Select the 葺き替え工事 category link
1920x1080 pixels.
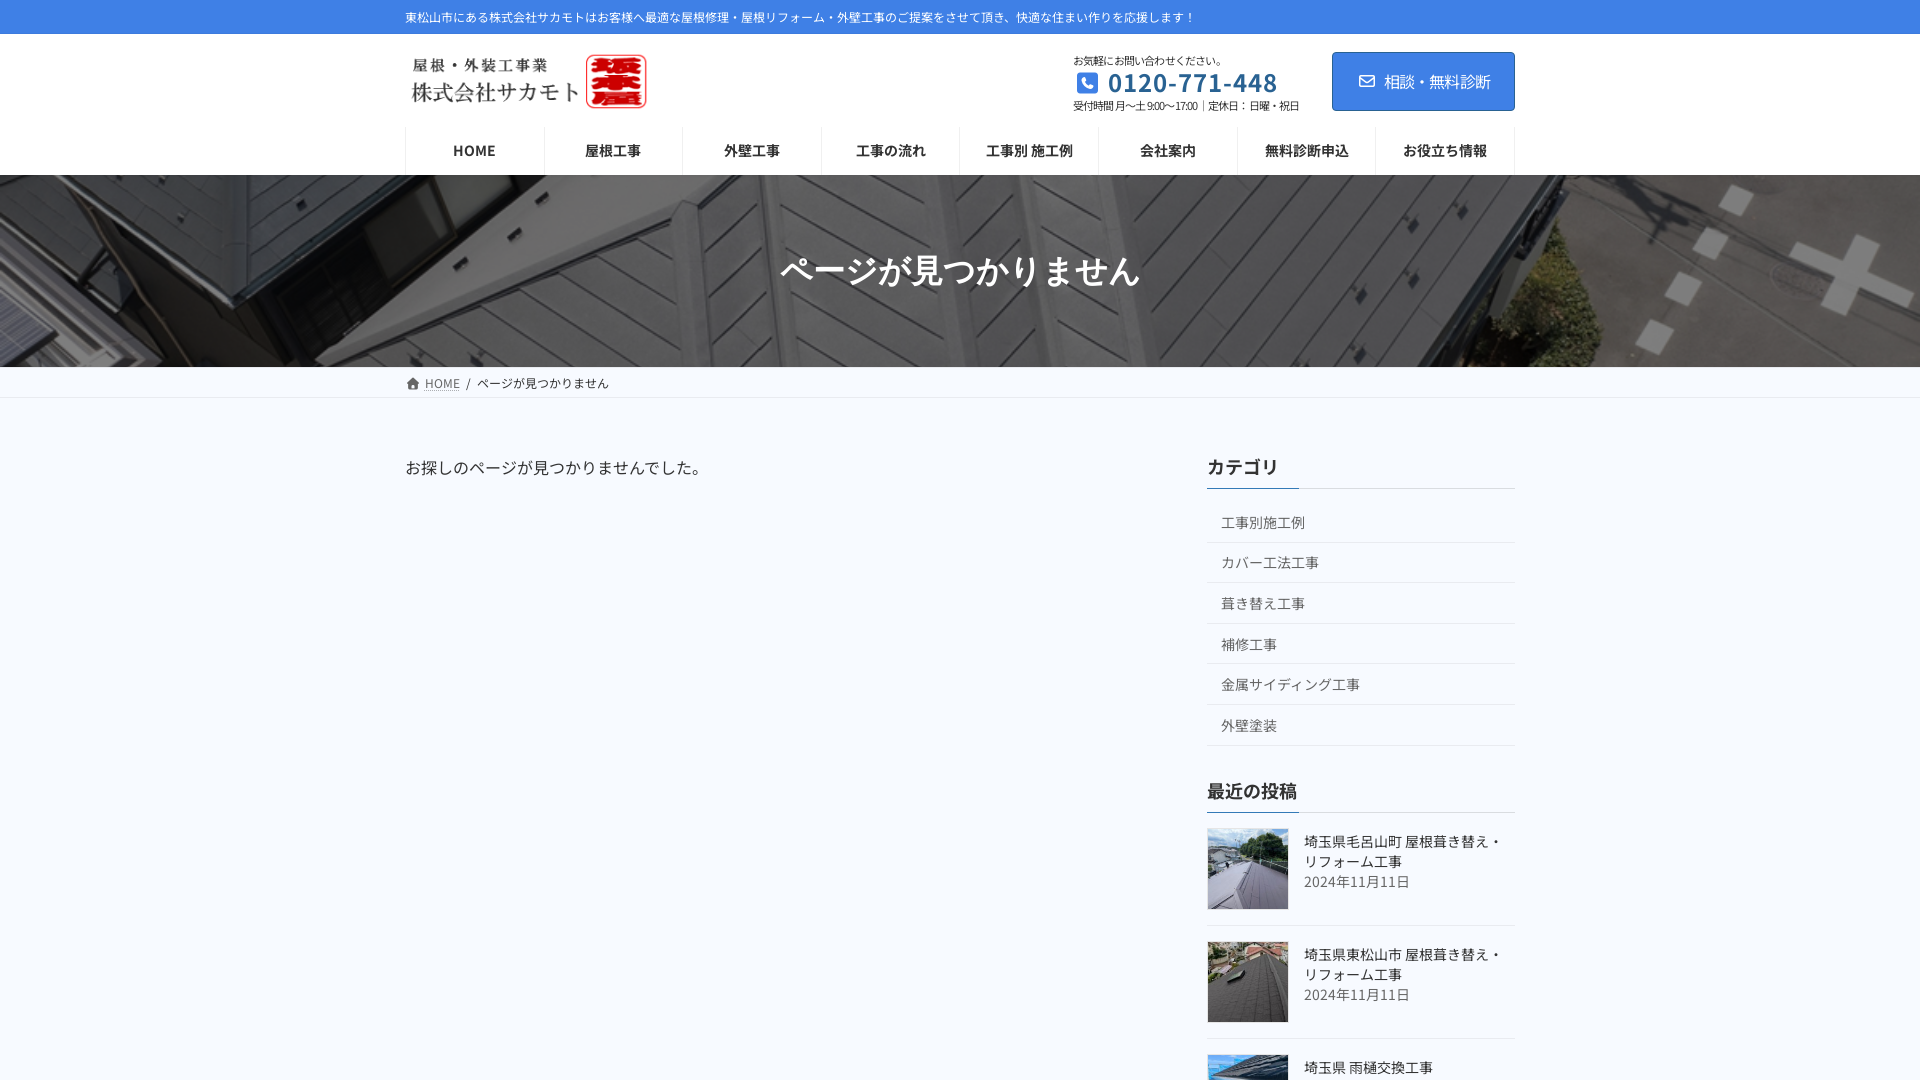(x=1262, y=603)
